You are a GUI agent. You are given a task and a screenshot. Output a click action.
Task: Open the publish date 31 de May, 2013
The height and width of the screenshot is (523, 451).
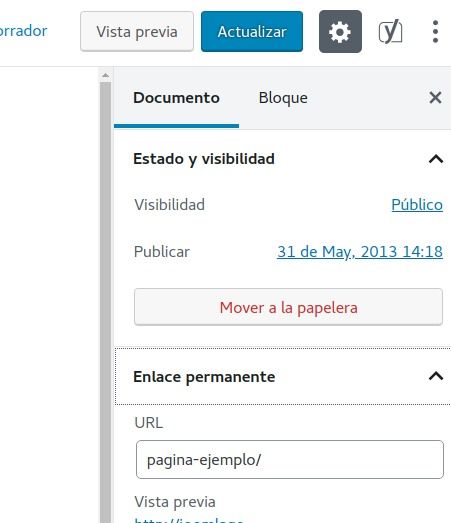(x=360, y=252)
